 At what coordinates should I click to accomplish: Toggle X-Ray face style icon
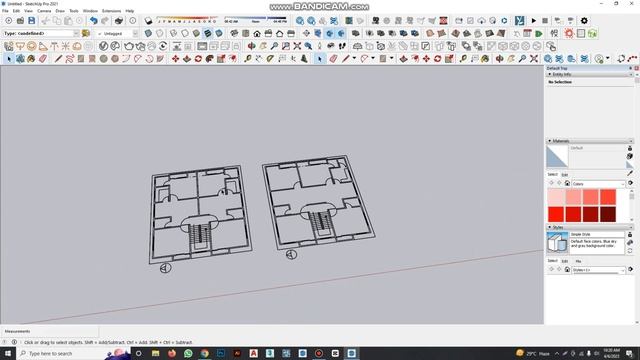point(148,33)
